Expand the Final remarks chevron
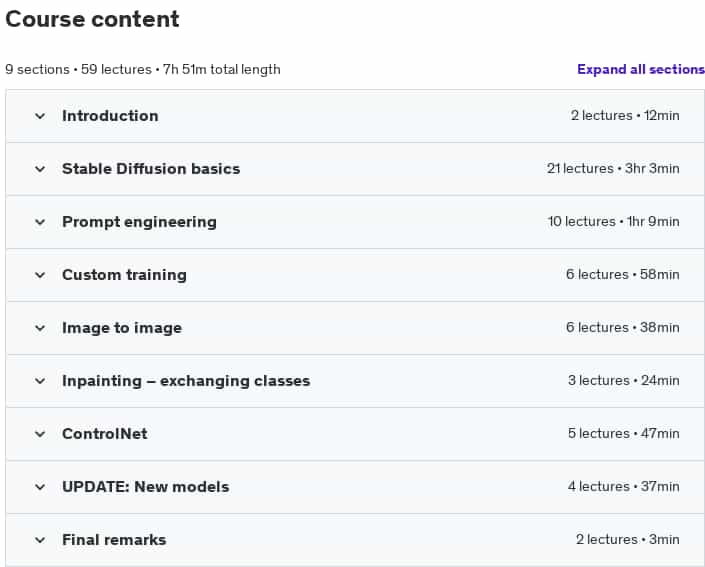The image size is (705, 567). point(40,540)
